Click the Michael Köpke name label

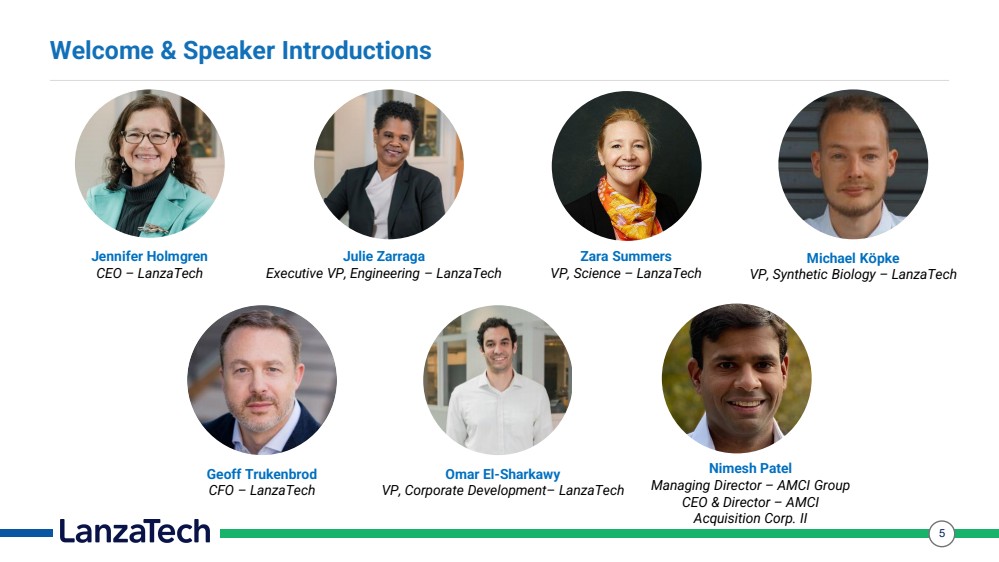pos(853,258)
